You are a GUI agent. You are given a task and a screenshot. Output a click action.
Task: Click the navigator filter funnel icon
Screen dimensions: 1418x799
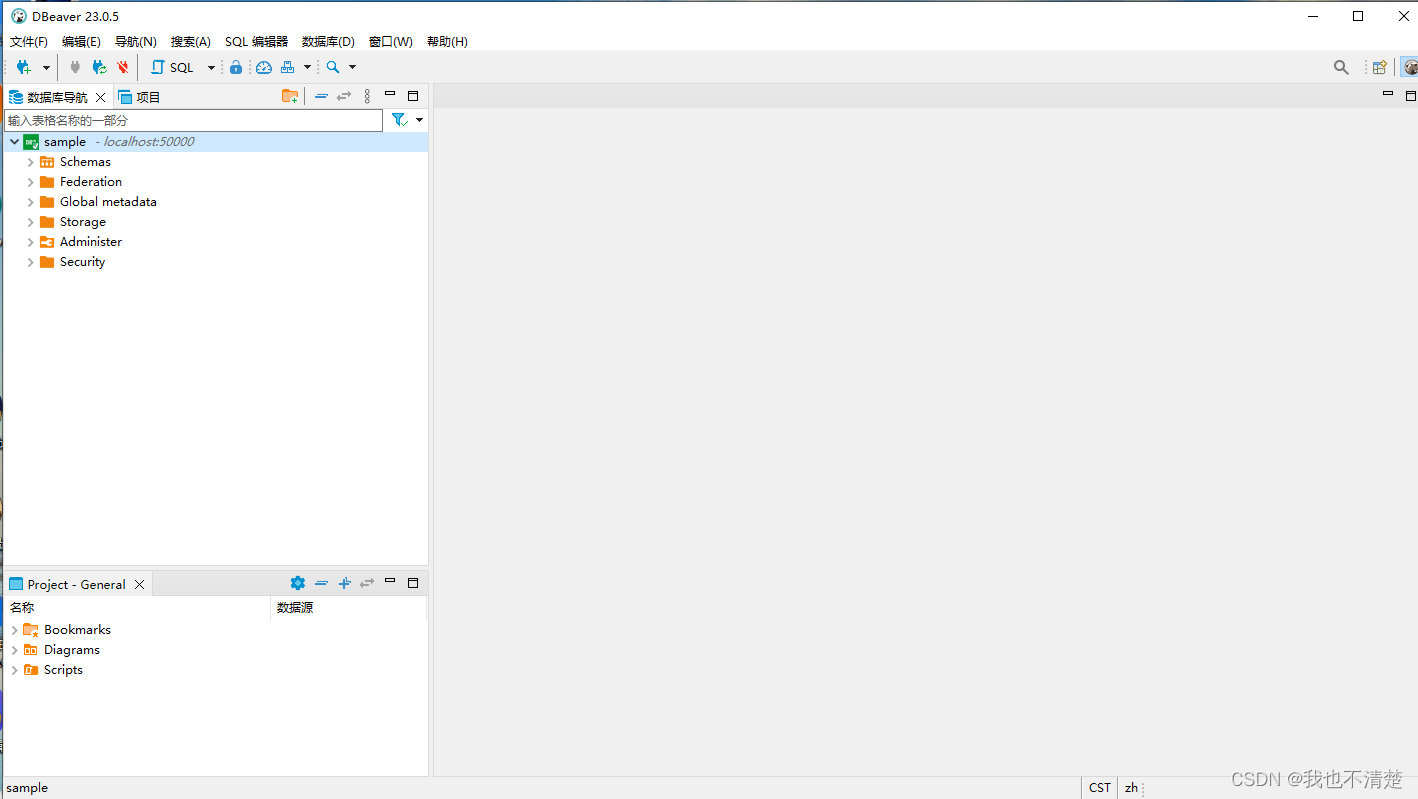tap(399, 120)
